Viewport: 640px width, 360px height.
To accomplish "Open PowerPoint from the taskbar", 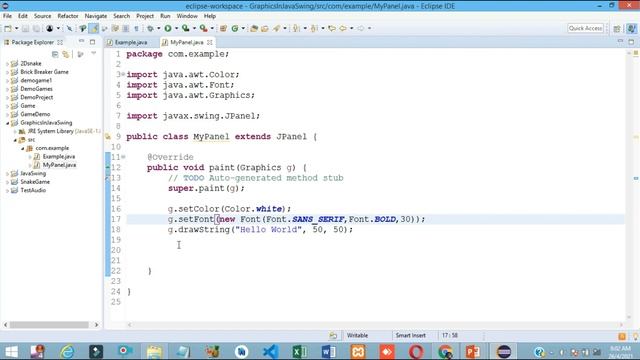I will [473, 351].
